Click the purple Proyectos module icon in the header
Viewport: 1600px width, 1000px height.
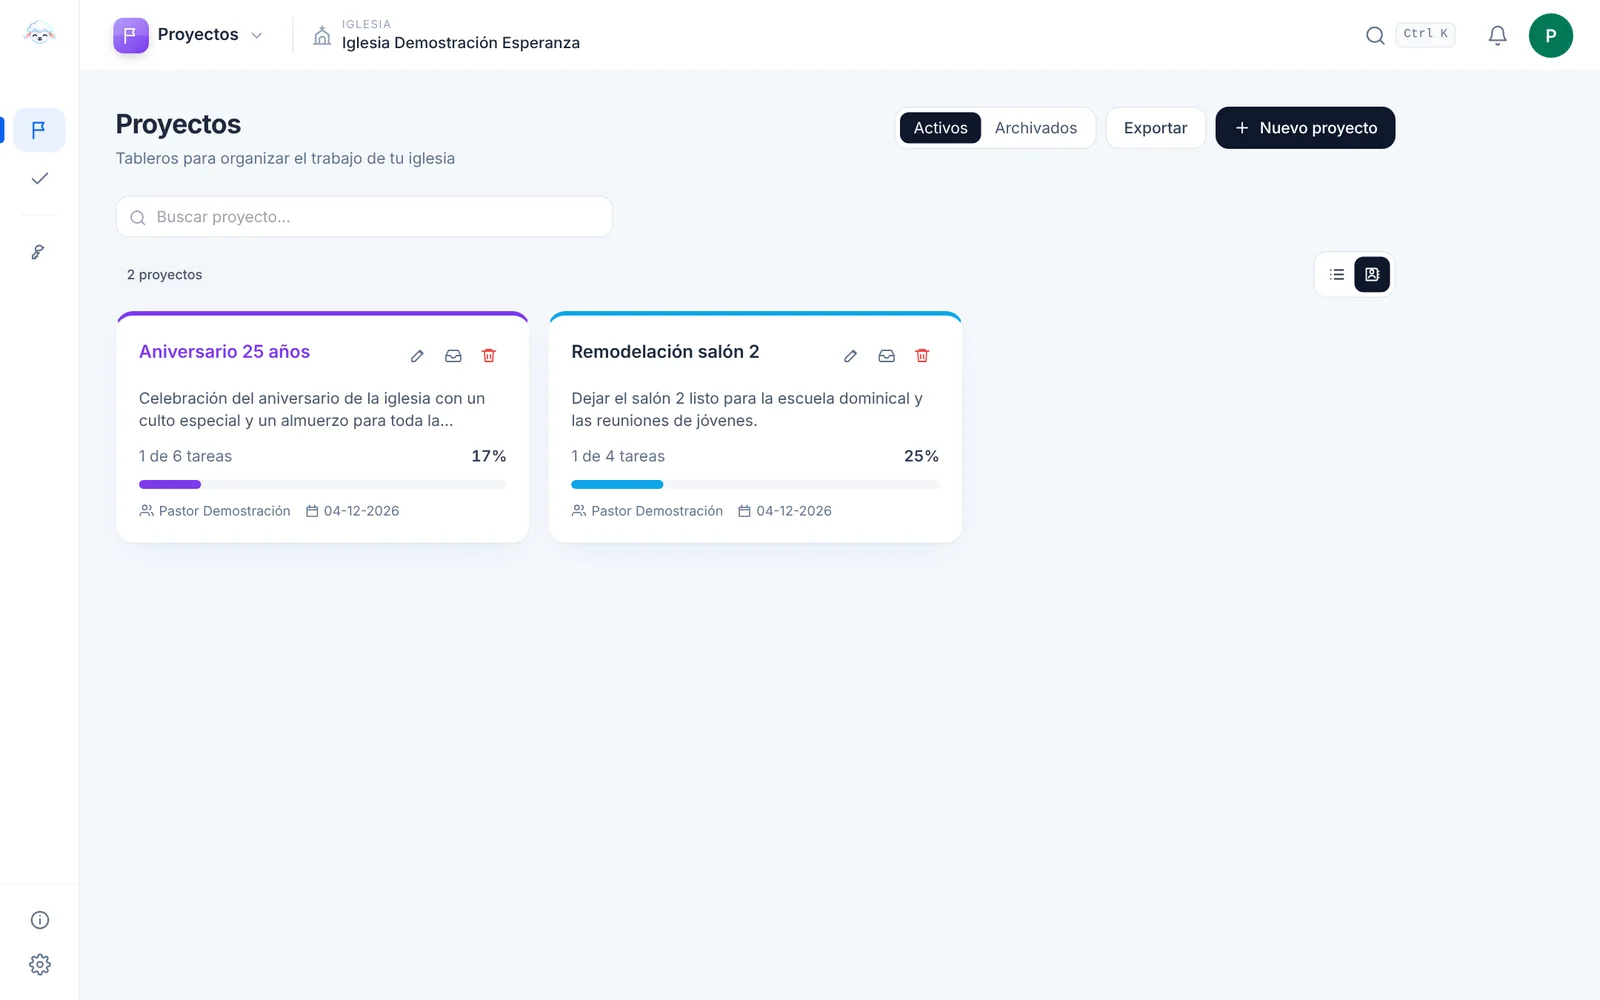point(131,35)
